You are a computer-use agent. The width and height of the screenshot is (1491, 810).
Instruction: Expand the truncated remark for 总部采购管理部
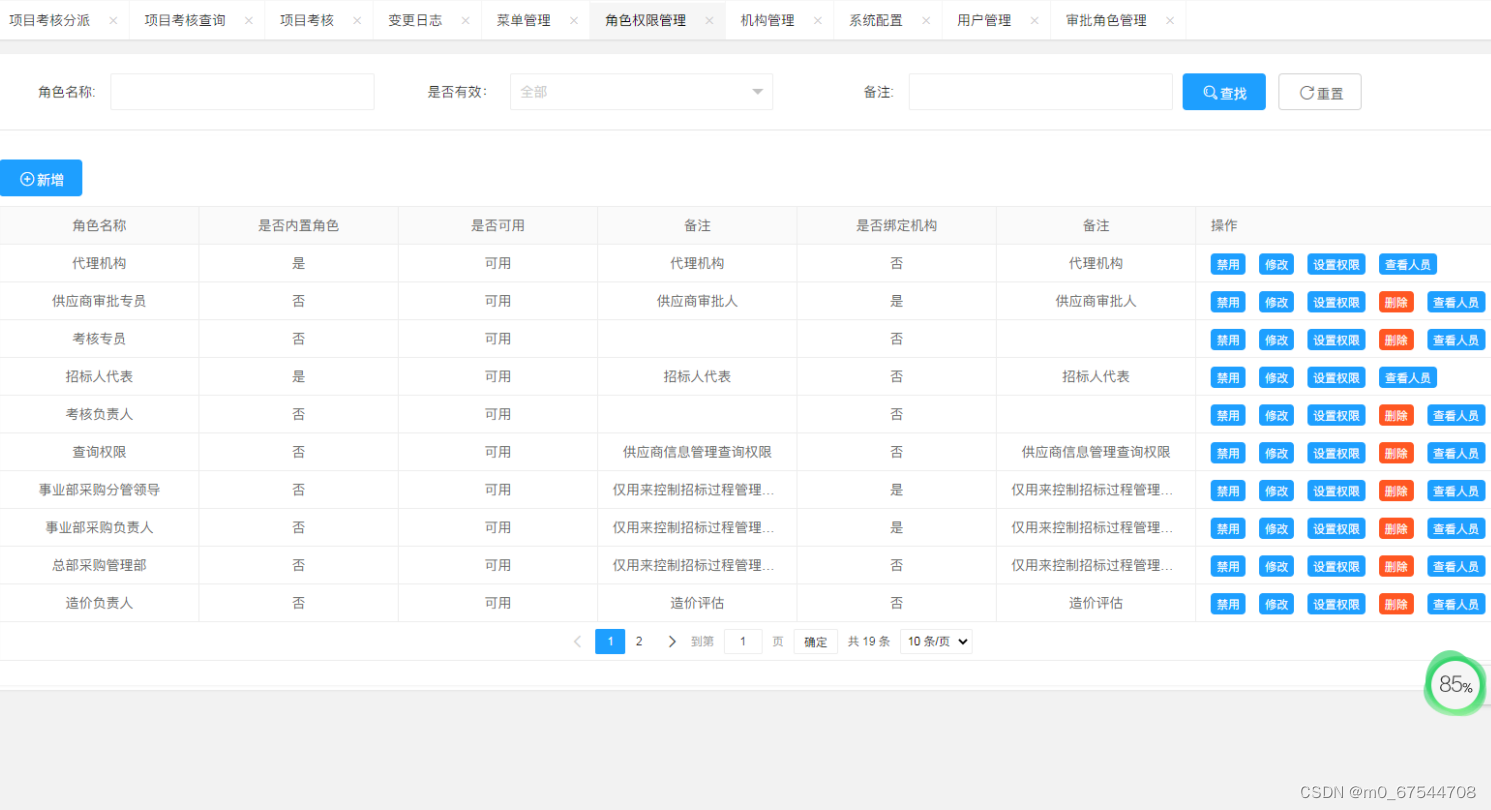tap(697, 565)
